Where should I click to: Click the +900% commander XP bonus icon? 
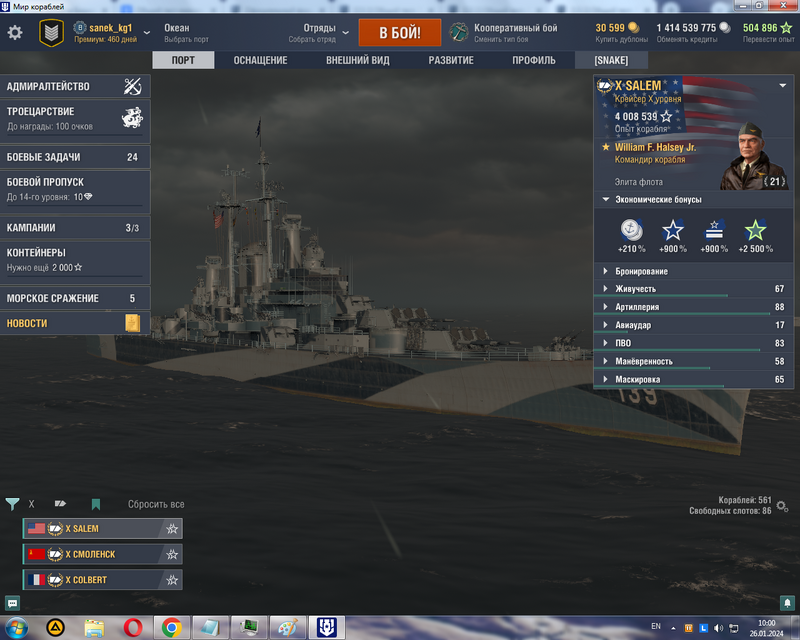click(714, 231)
